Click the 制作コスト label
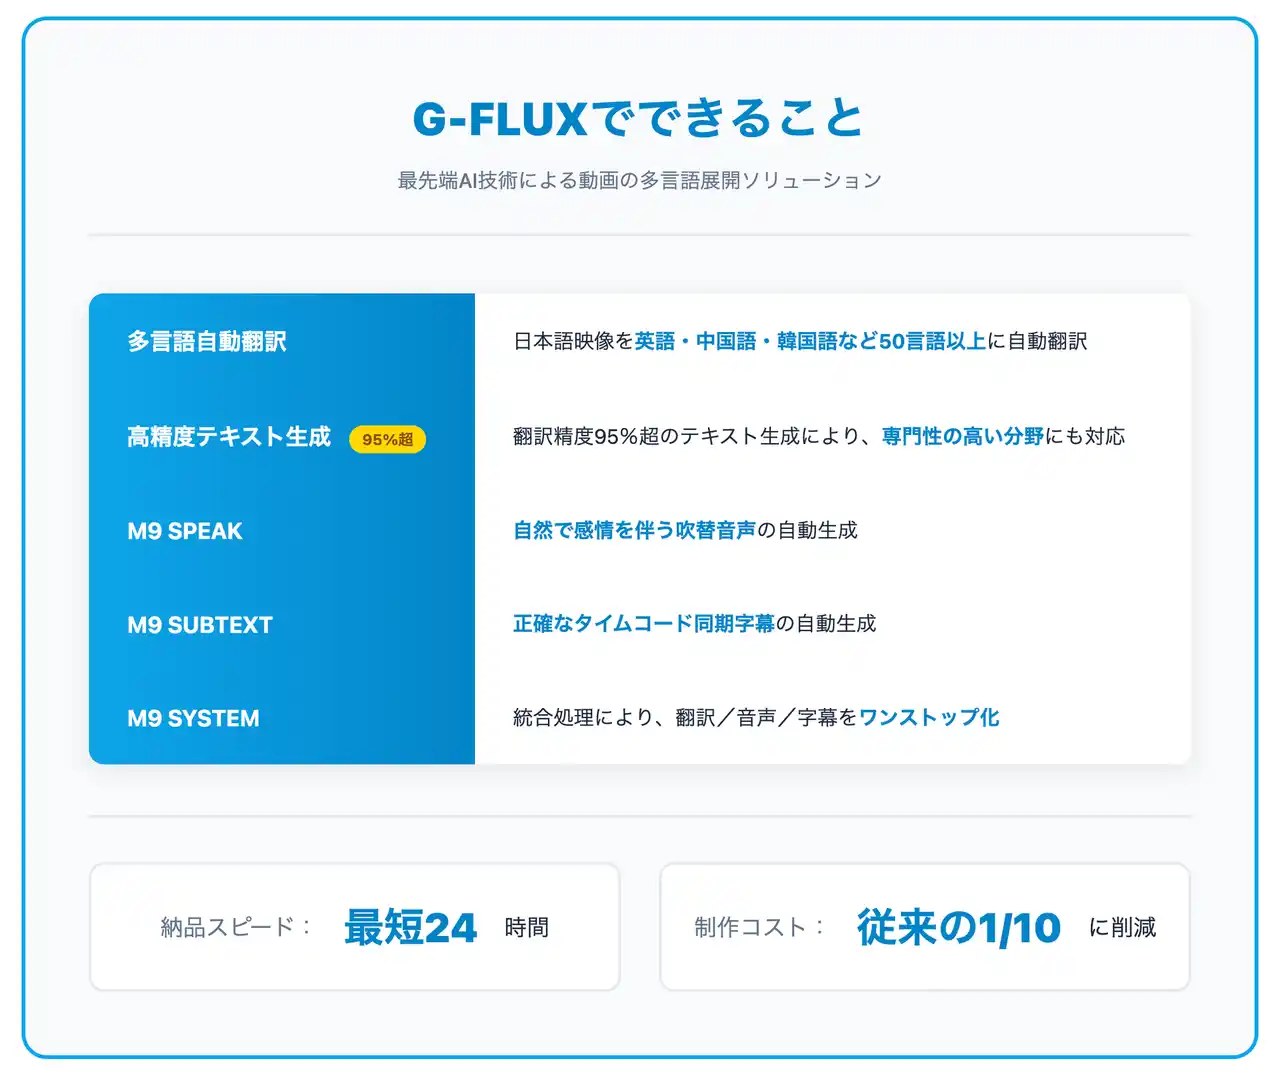The image size is (1280, 1073). pyautogui.click(x=758, y=928)
